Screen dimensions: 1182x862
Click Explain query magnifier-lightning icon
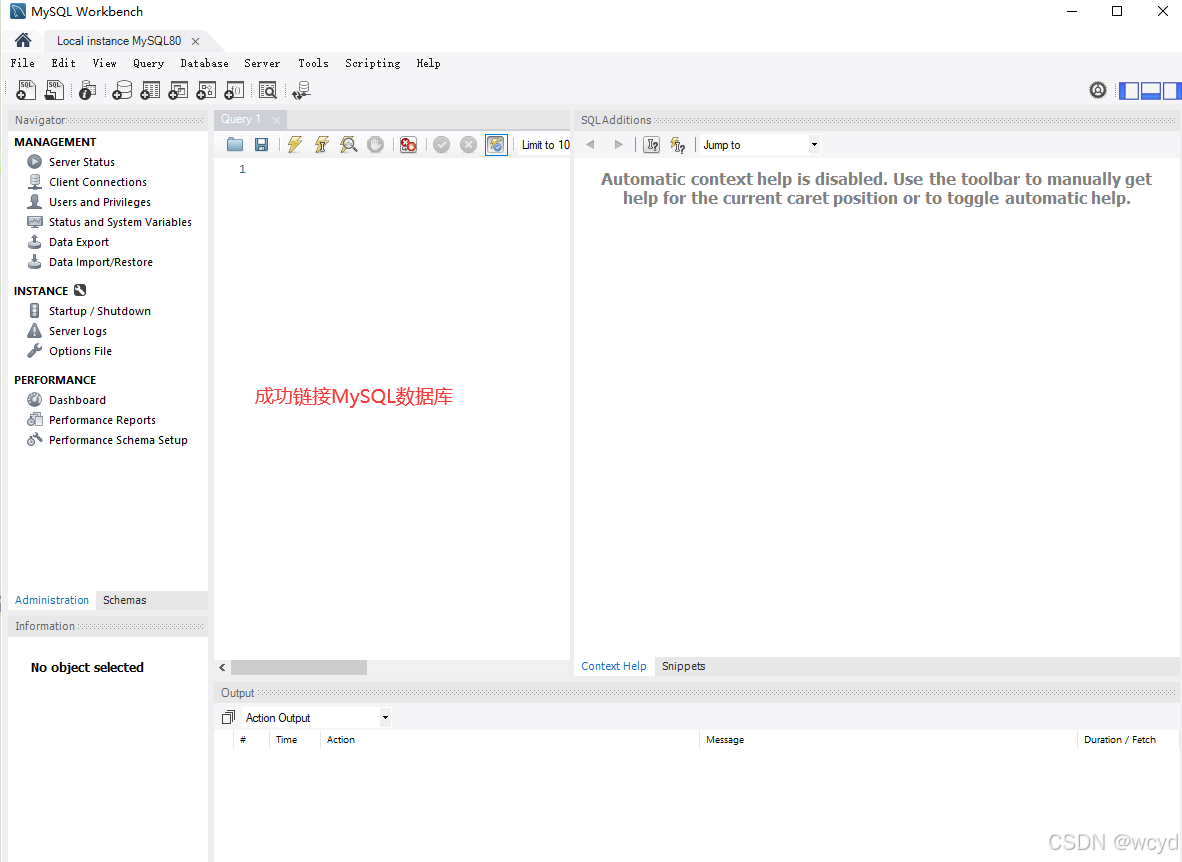348,145
